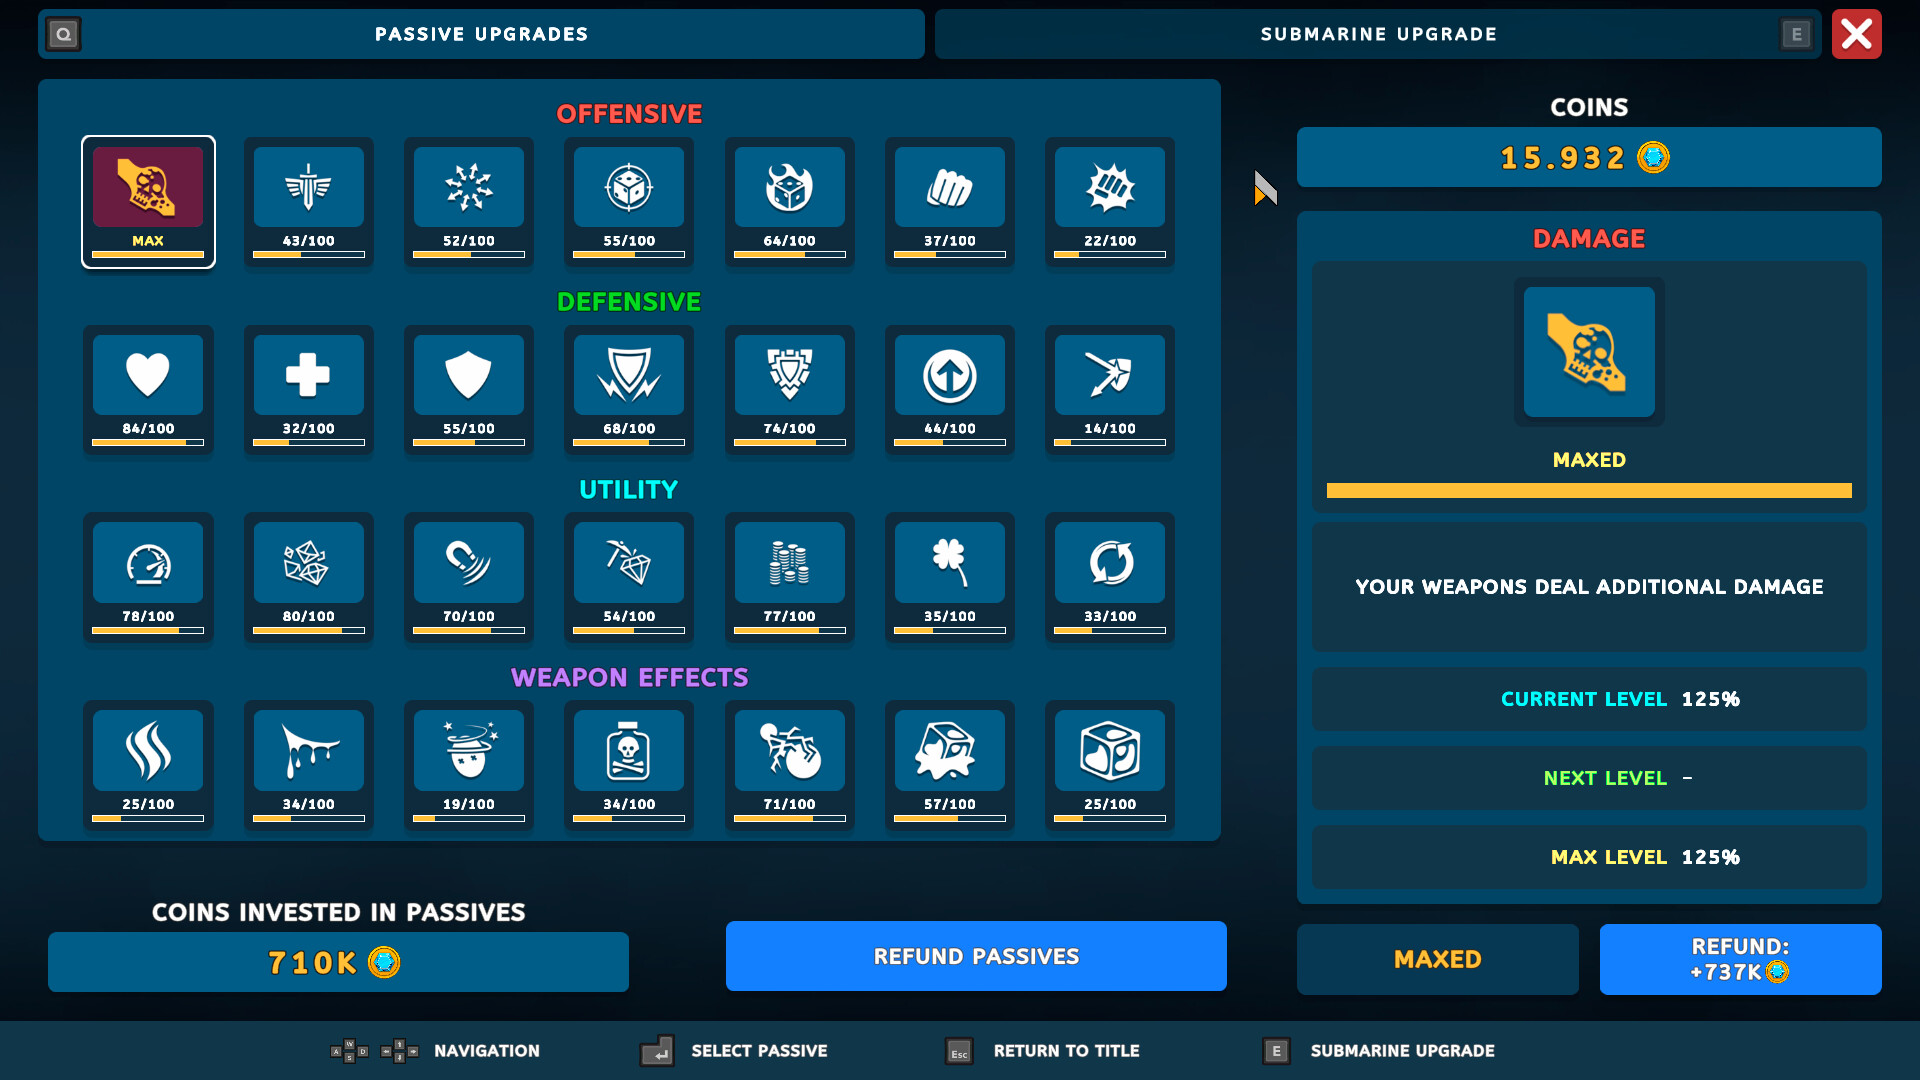The height and width of the screenshot is (1080, 1920).
Task: Click the Refund +737K button
Action: [1740, 958]
